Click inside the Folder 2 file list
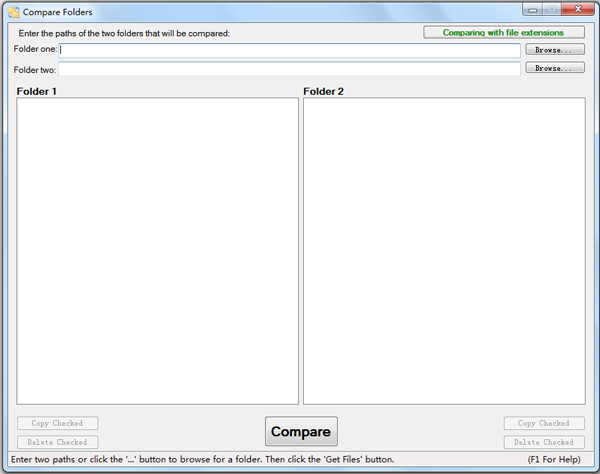This screenshot has height=474, width=600. (444, 250)
